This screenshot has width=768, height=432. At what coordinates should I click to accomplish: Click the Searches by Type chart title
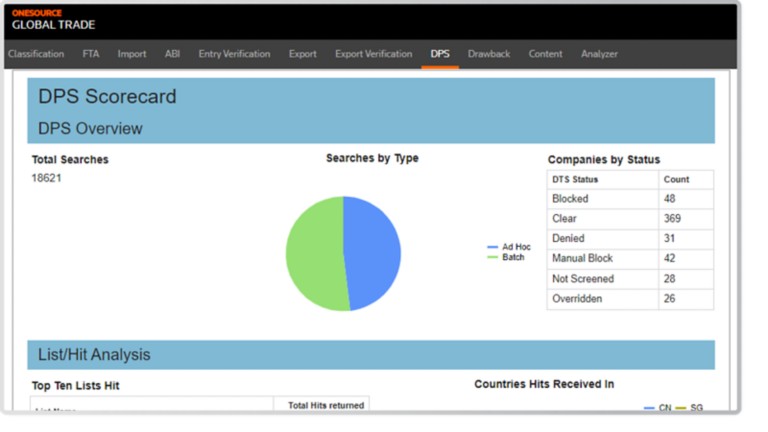click(372, 158)
